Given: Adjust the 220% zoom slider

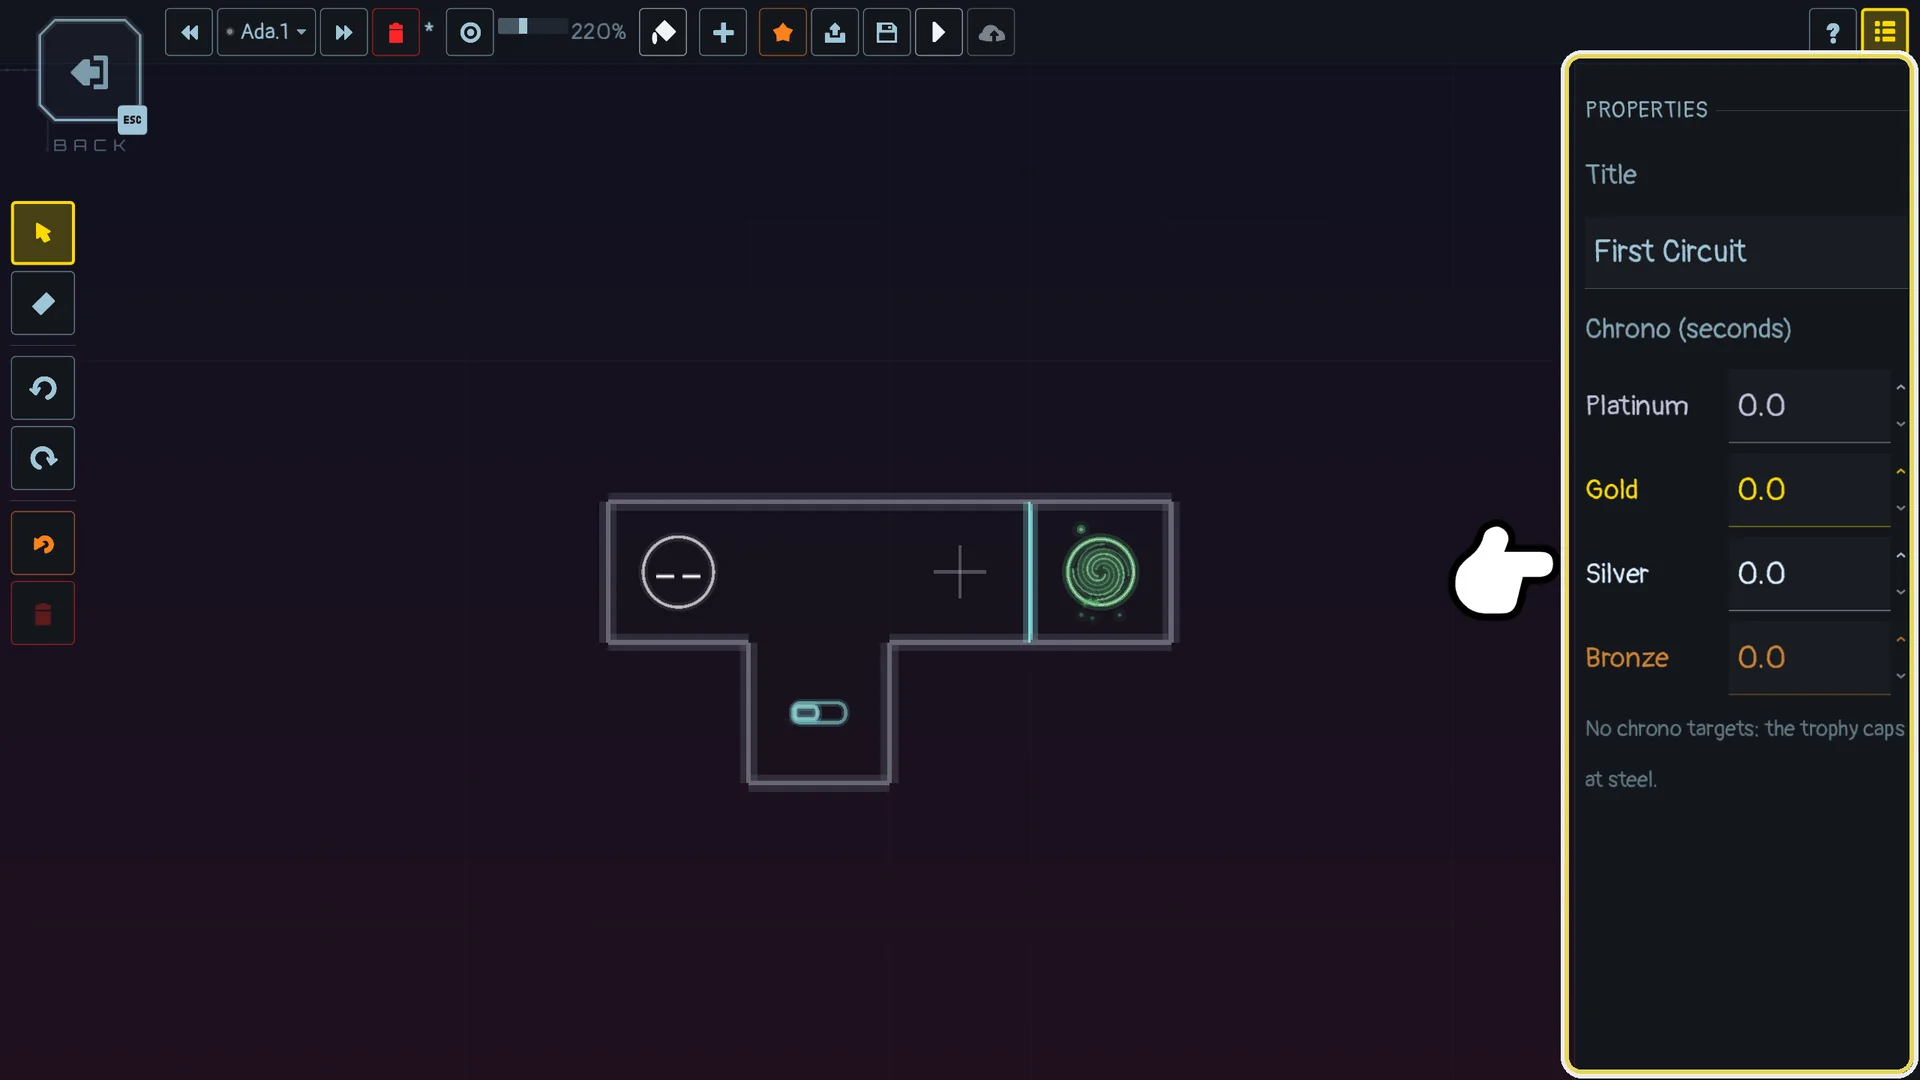Looking at the screenshot, I should 532,27.
